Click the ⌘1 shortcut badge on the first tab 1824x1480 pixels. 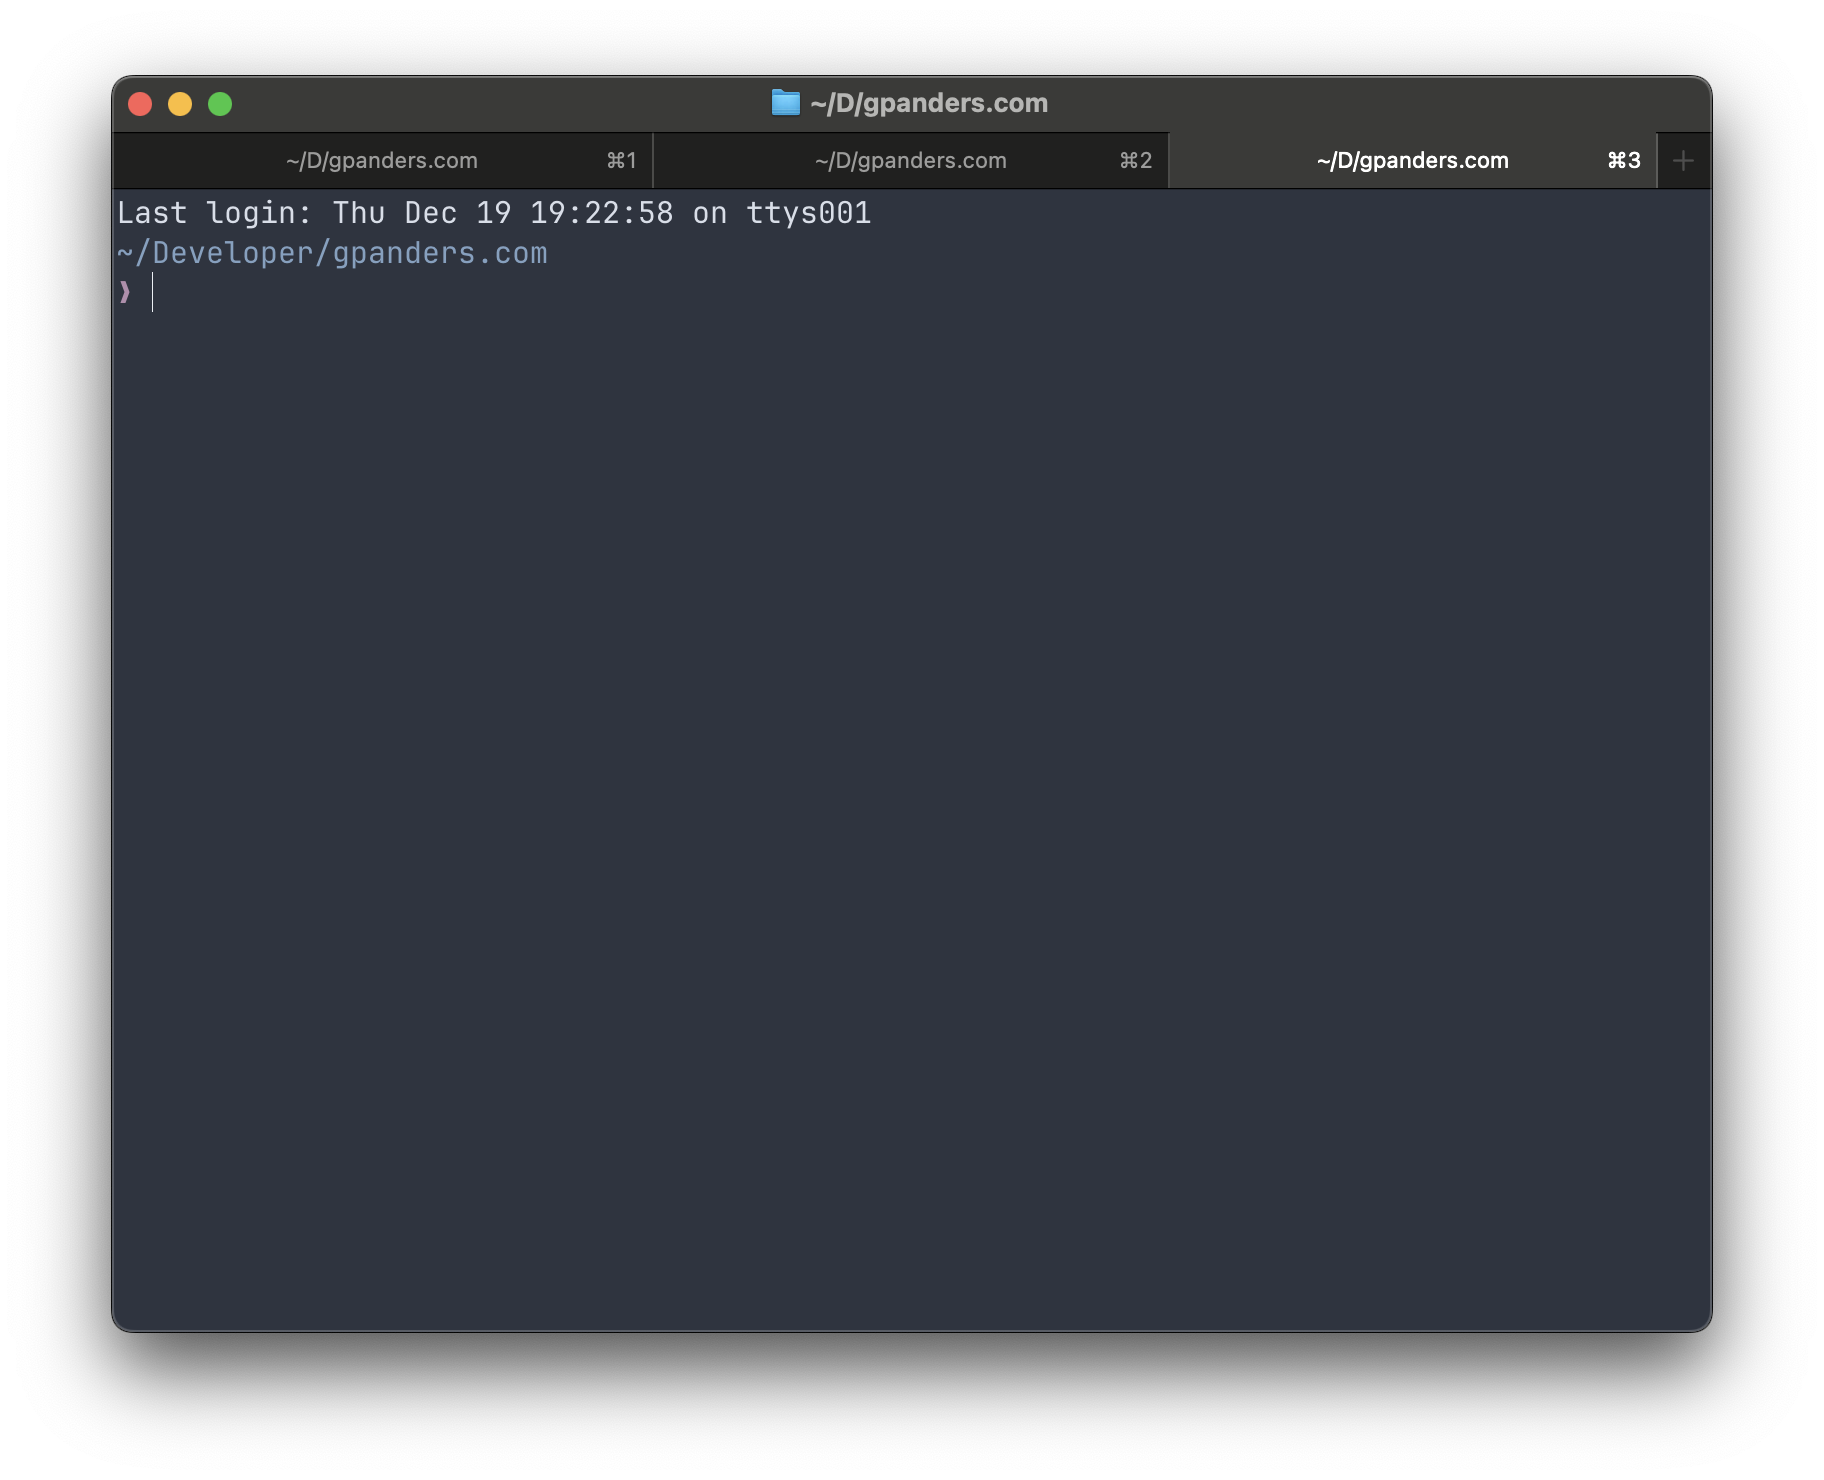[621, 161]
